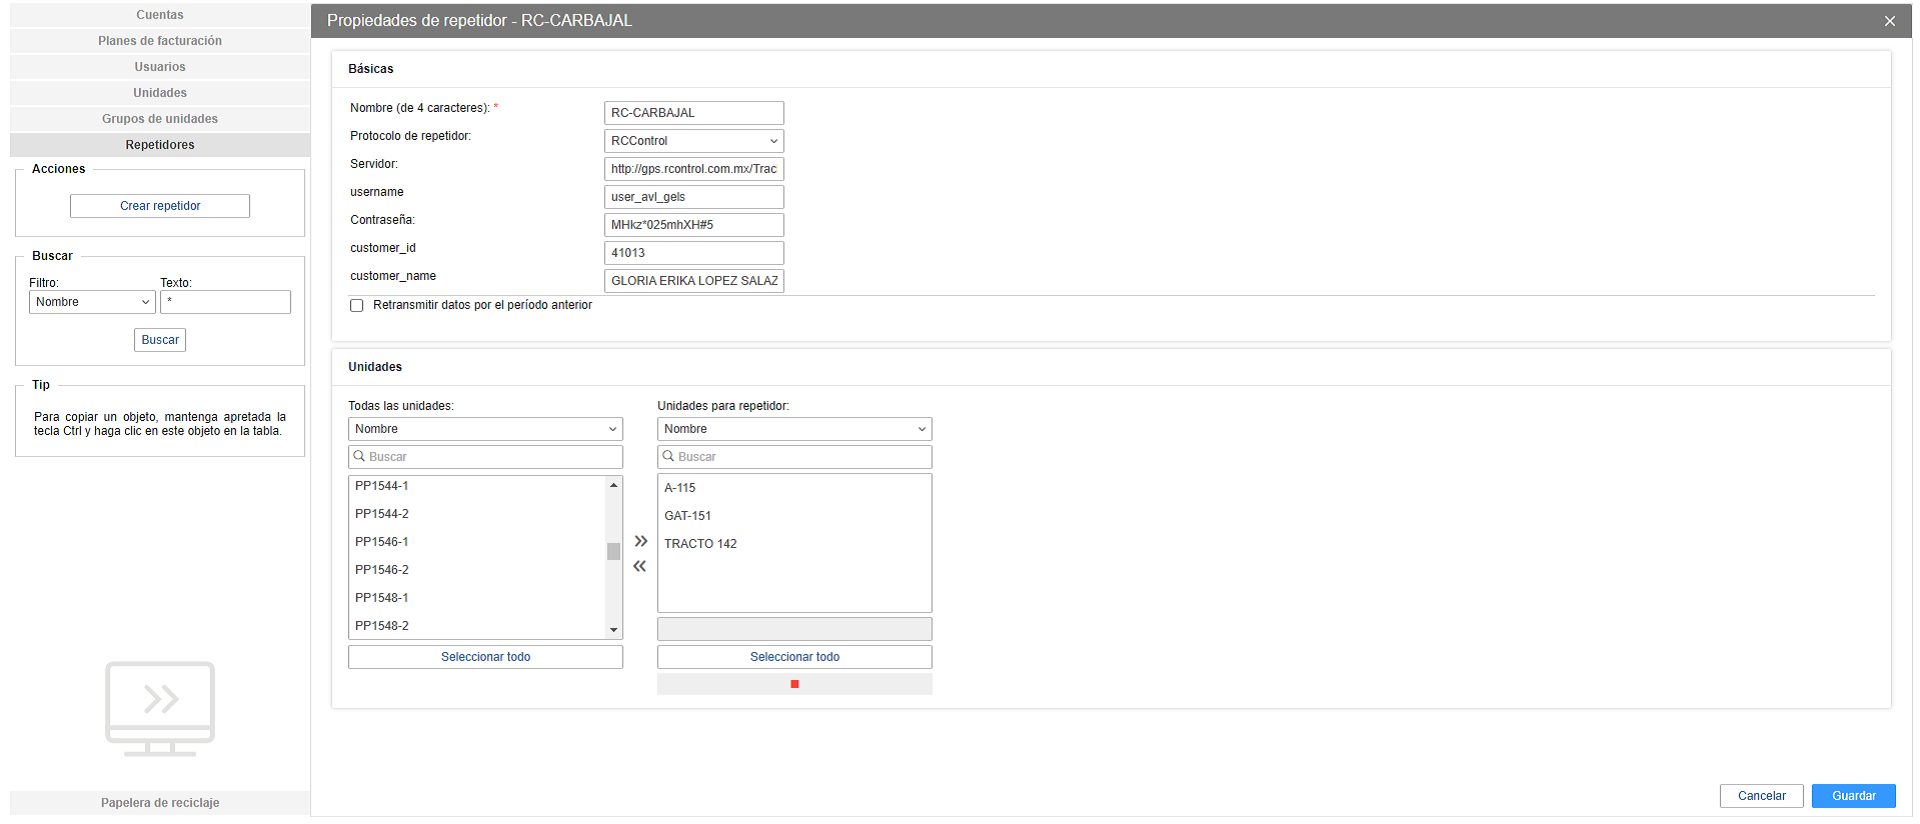Screen dimensions: 1920x824
Task: Click the Buscar field under Unidades para repetidor
Action: pos(794,457)
